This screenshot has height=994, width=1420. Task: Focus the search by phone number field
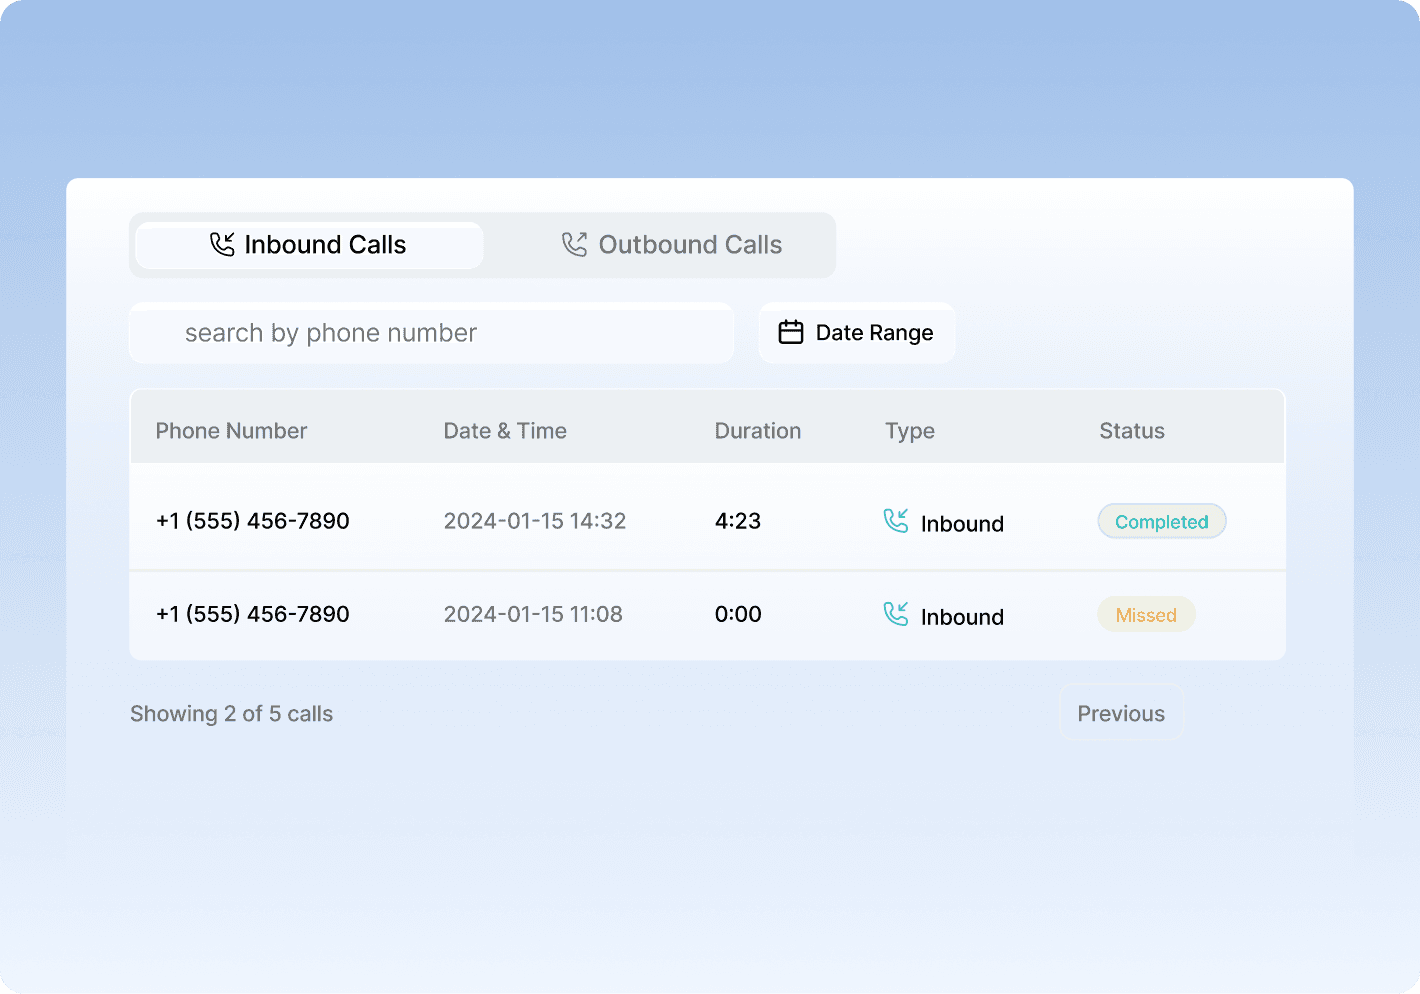pyautogui.click(x=431, y=333)
